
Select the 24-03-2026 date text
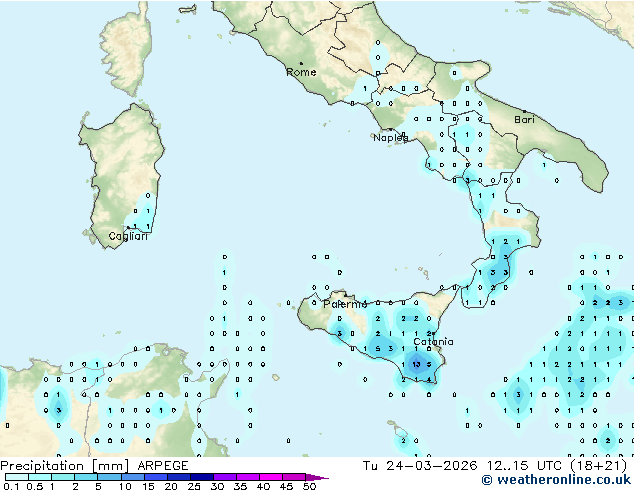coord(431,466)
